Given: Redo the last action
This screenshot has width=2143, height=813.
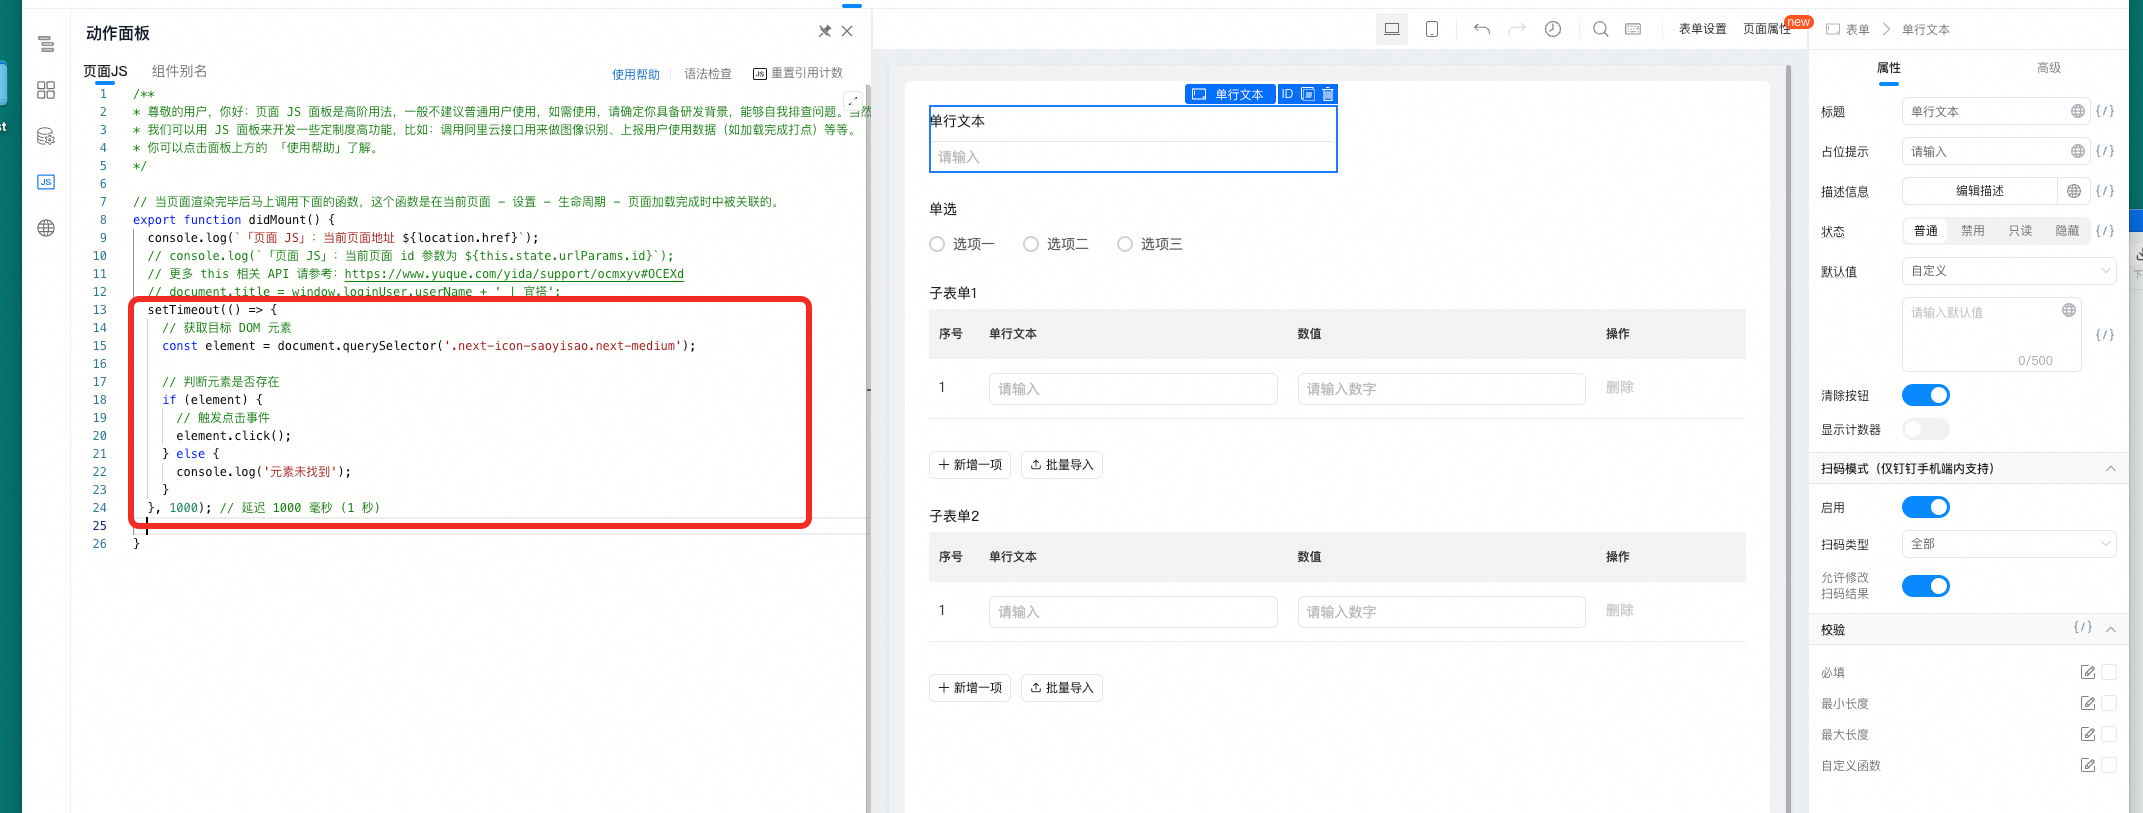Looking at the screenshot, I should 1517,29.
